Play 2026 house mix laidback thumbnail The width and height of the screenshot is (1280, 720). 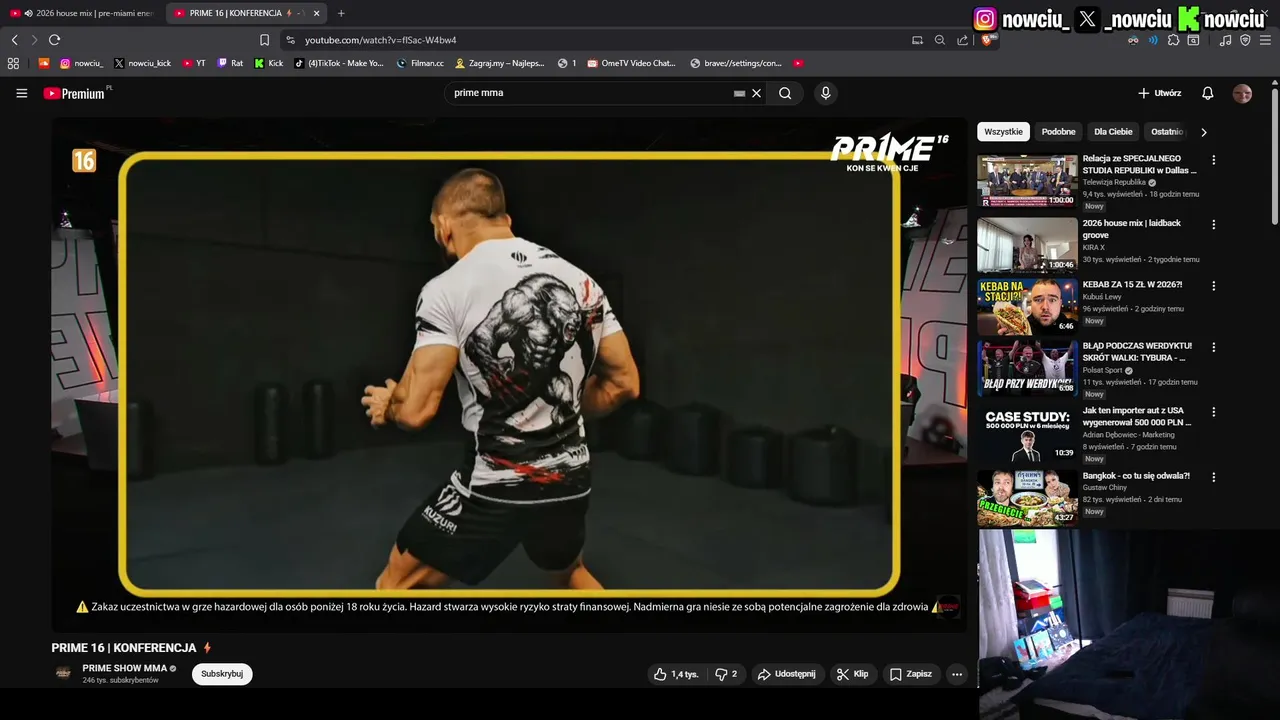pyautogui.click(x=1027, y=245)
